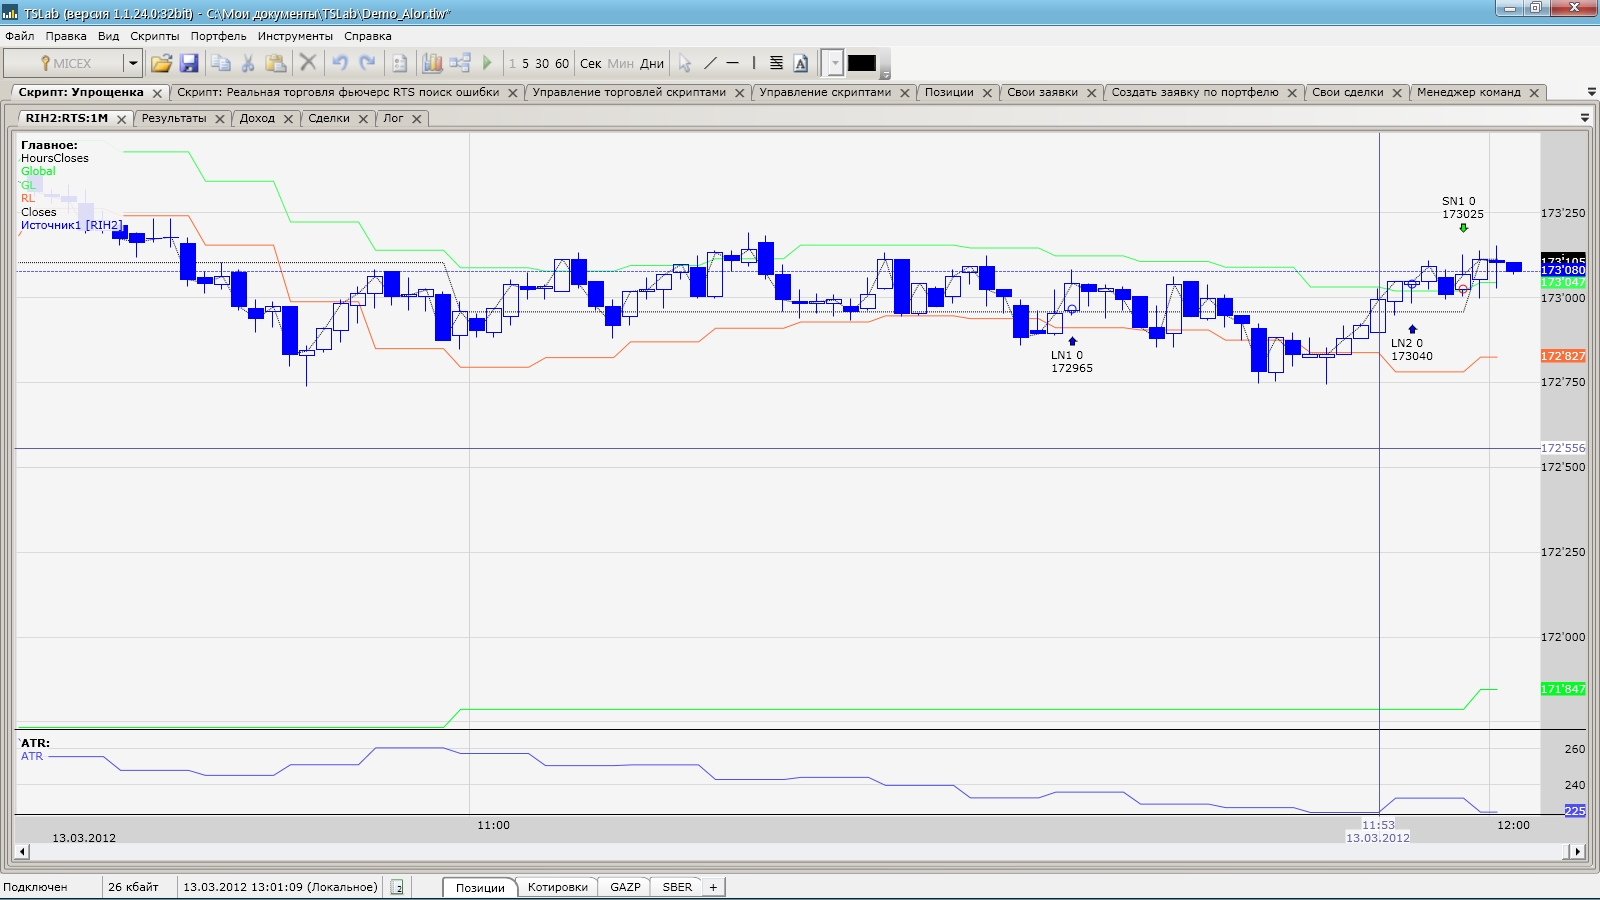
Task: Select the Котировки bottom tab
Action: (558, 887)
